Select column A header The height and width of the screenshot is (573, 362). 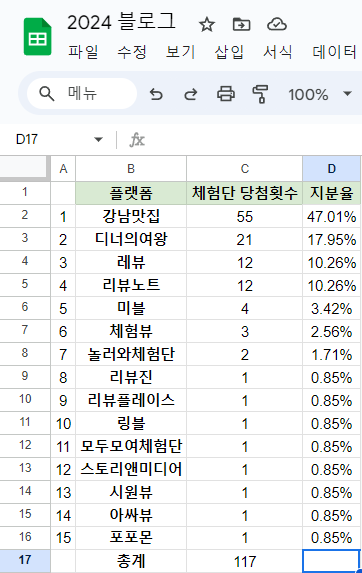(63, 168)
